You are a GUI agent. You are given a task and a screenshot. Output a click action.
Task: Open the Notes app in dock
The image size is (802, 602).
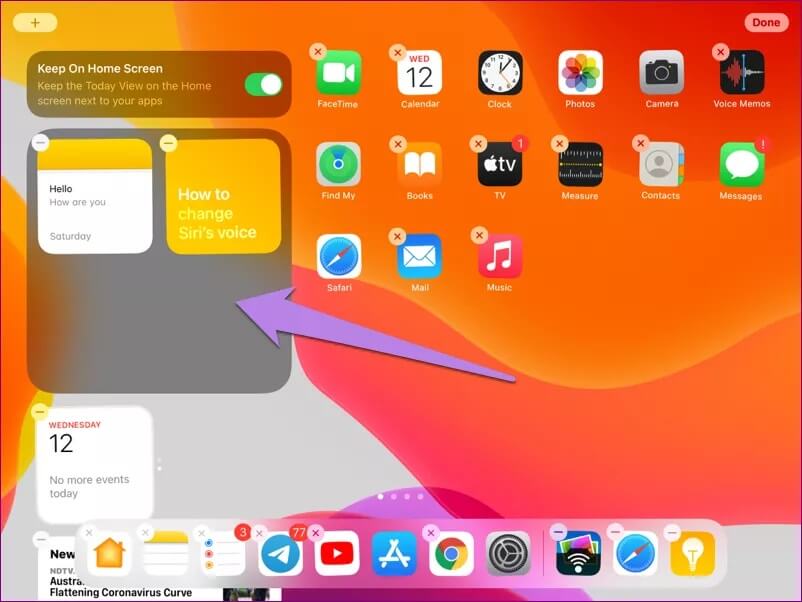click(166, 553)
